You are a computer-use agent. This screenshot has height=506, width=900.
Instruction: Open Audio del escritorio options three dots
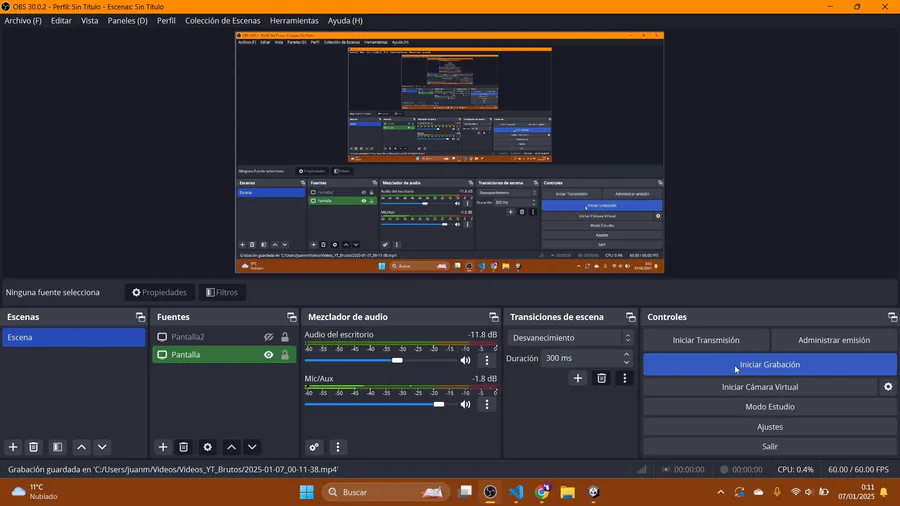coord(487,360)
